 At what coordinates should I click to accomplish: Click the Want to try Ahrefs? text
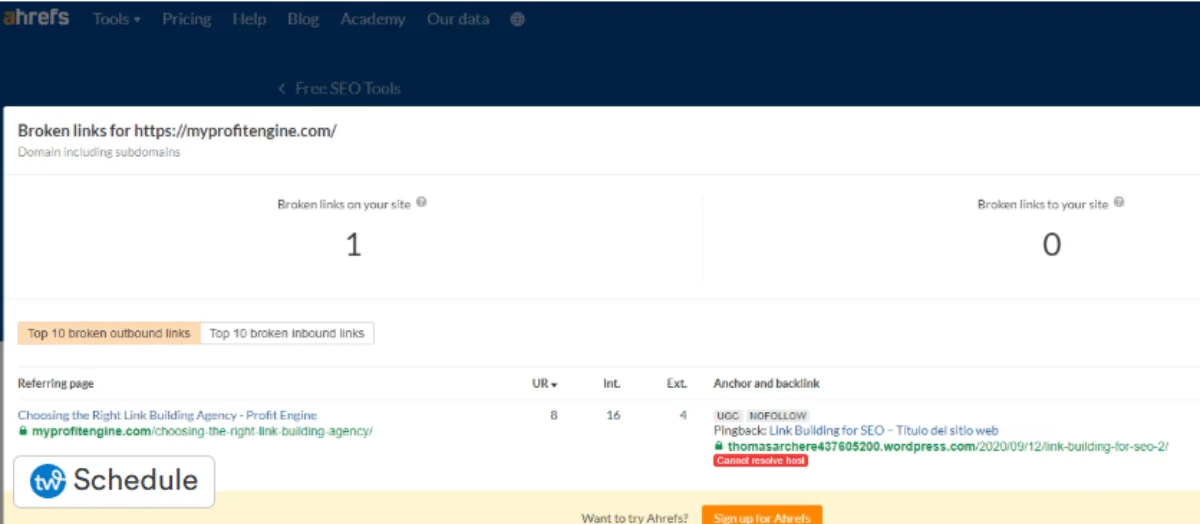click(x=635, y=518)
